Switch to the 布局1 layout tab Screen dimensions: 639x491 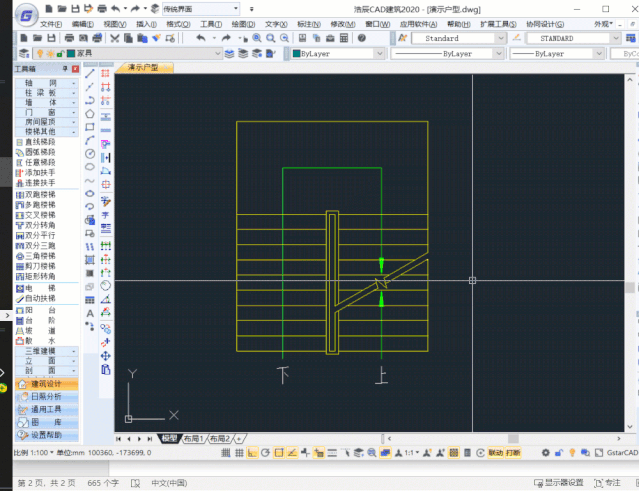click(193, 439)
